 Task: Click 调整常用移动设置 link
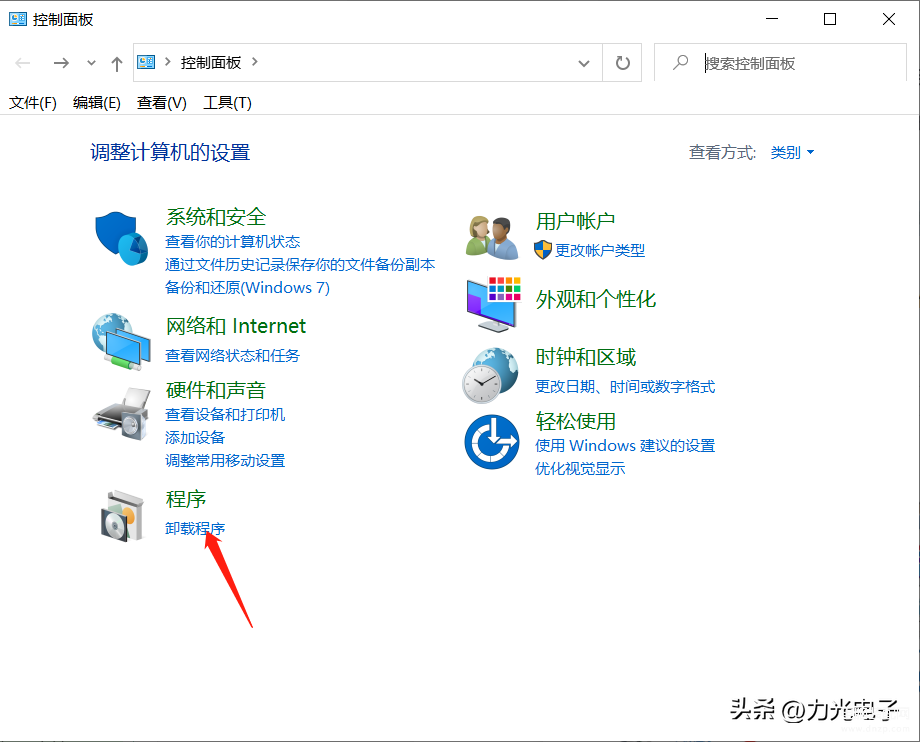point(225,460)
